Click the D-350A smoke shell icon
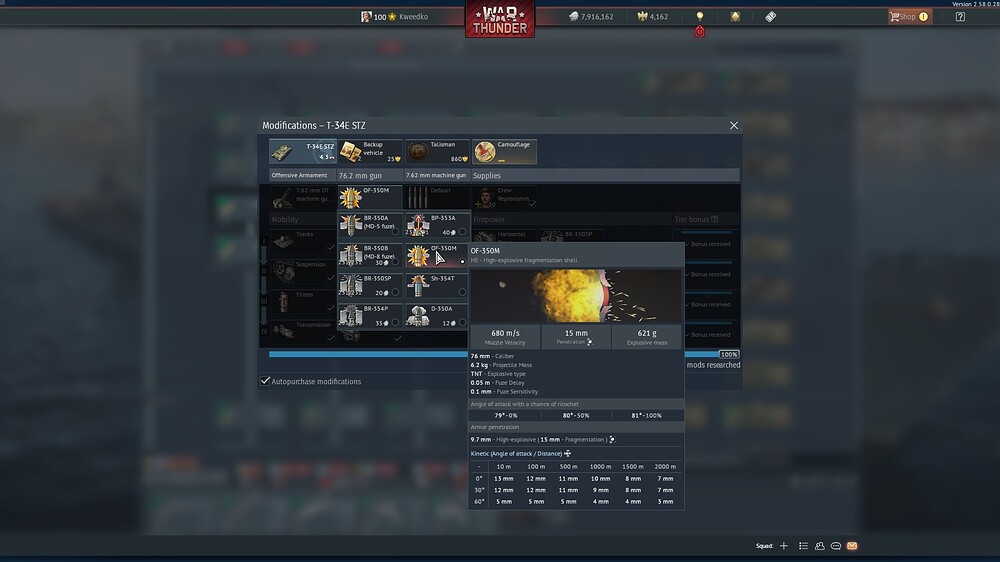This screenshot has width=1000, height=562. [418, 316]
